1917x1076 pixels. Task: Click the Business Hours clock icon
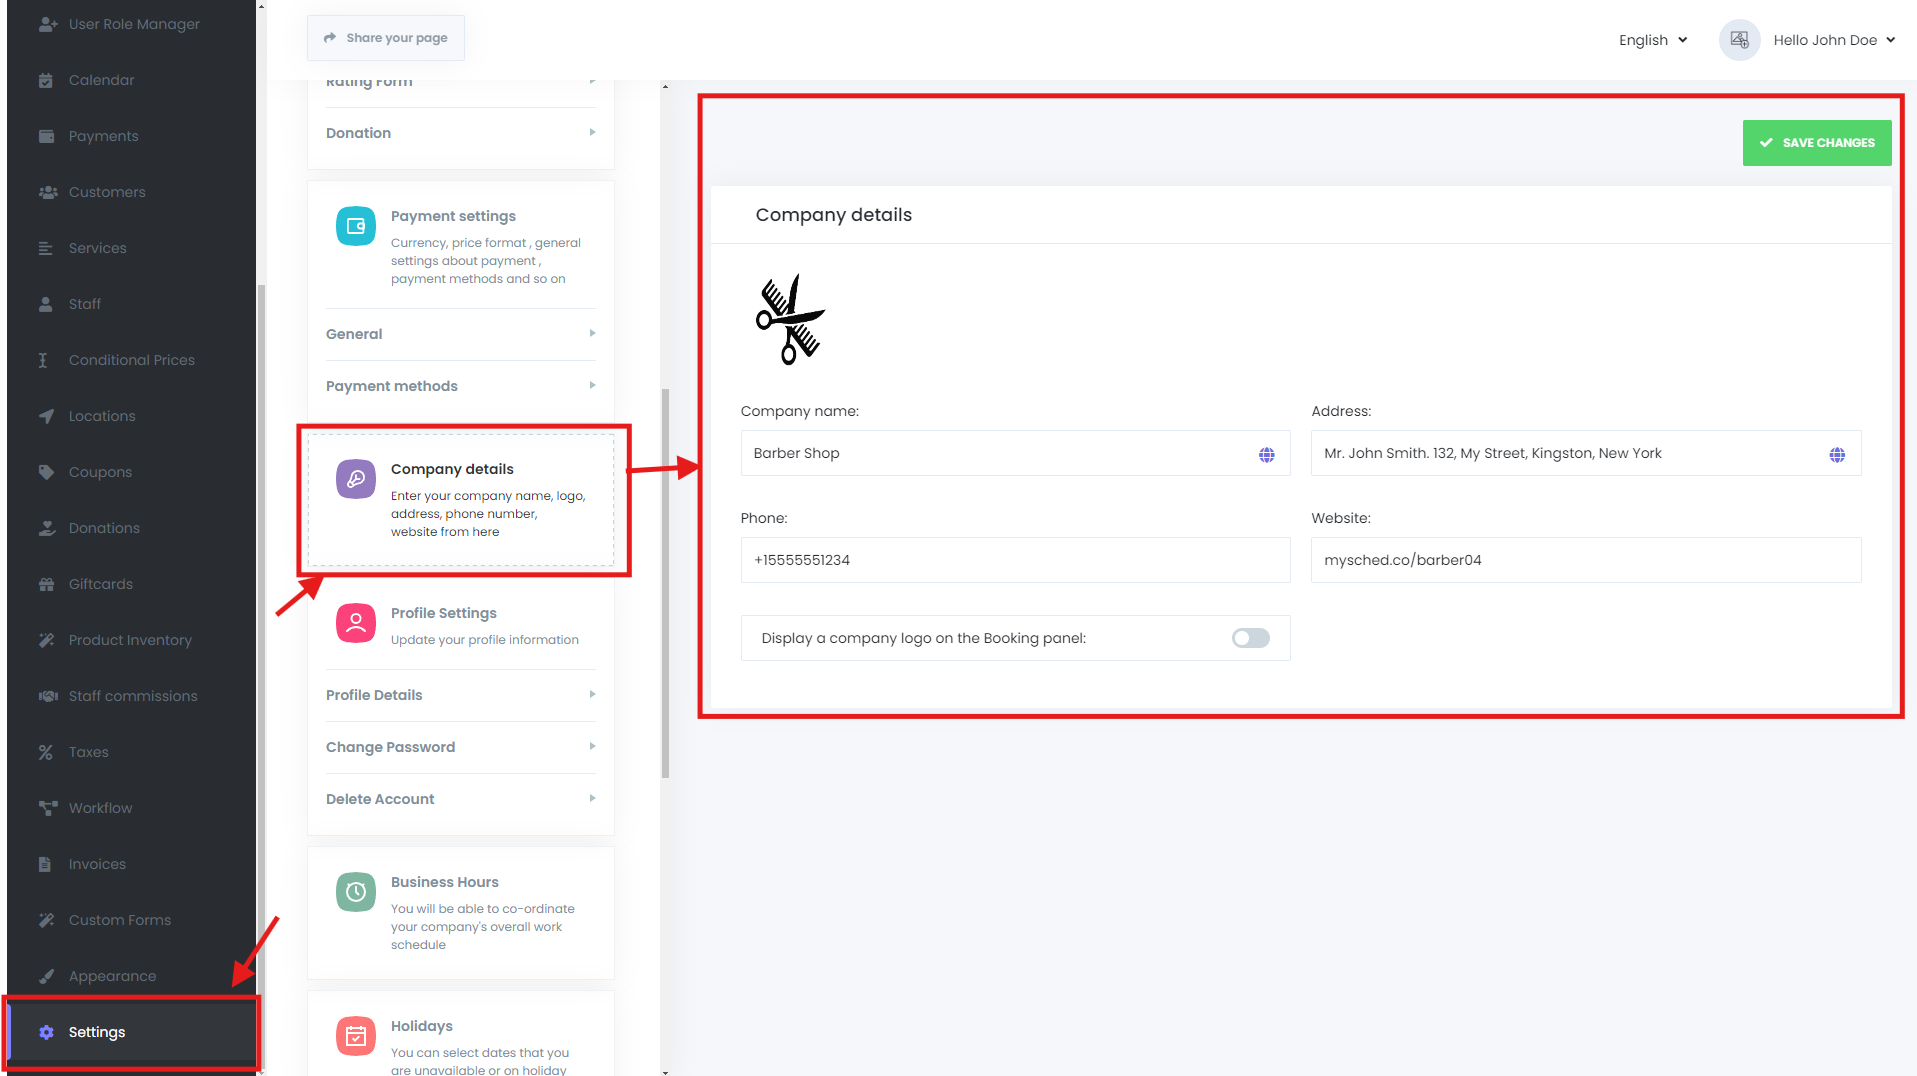pyautogui.click(x=355, y=892)
